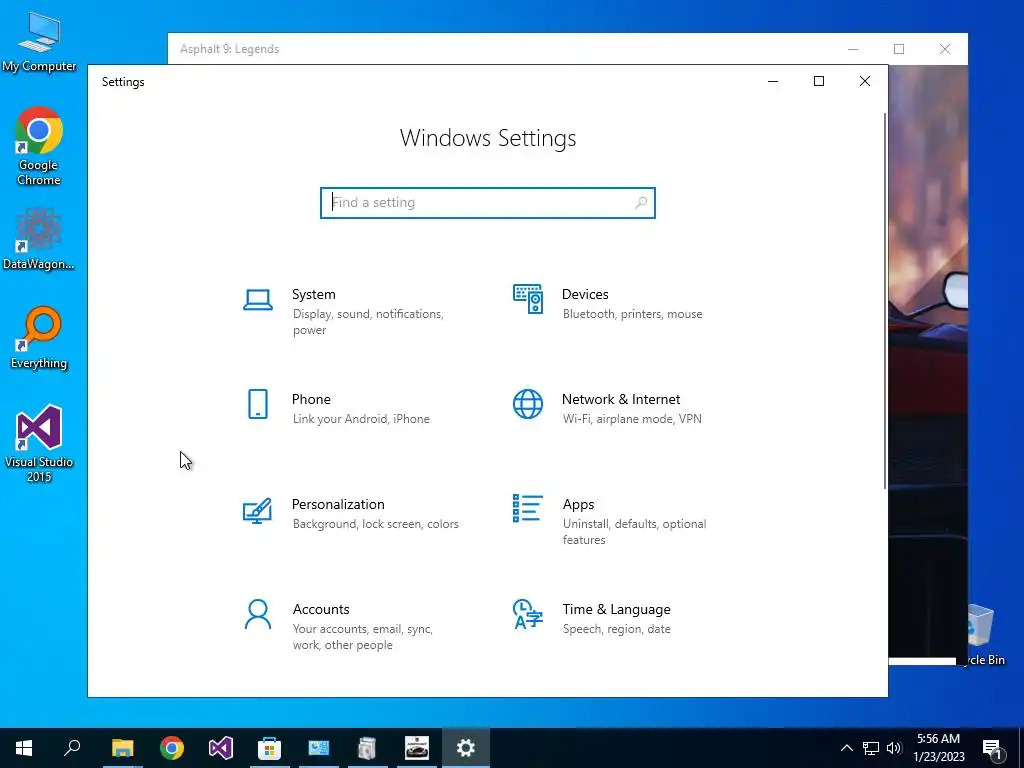
Task: Switch to Asphalt 9 taskbar icon
Action: 417,748
